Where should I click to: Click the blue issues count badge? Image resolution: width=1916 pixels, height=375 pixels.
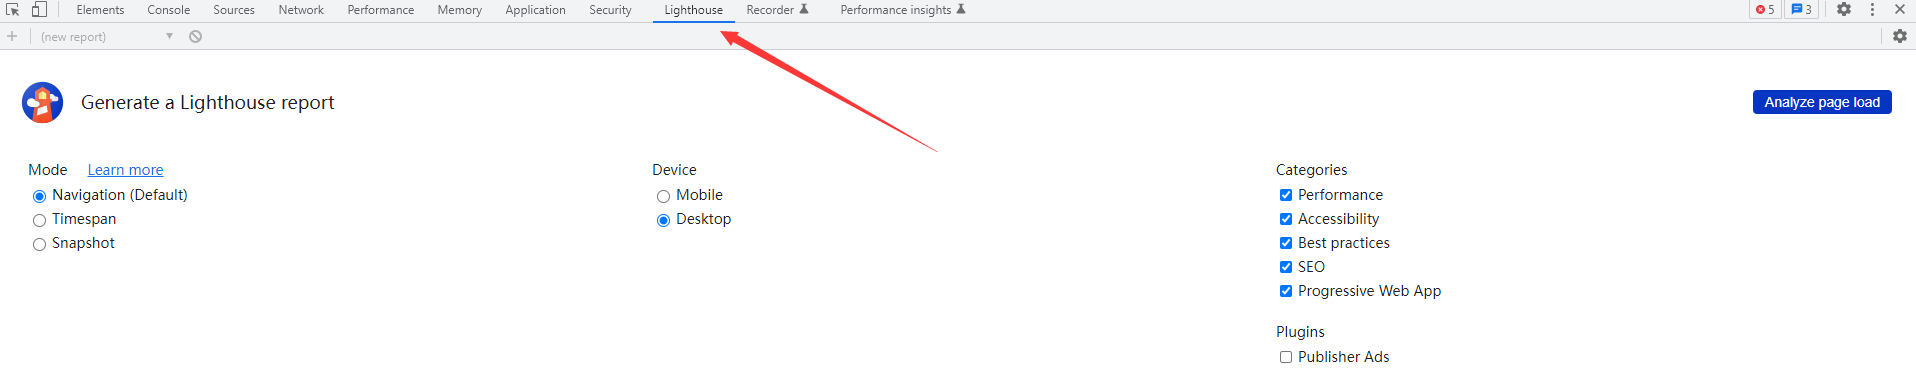(1801, 9)
